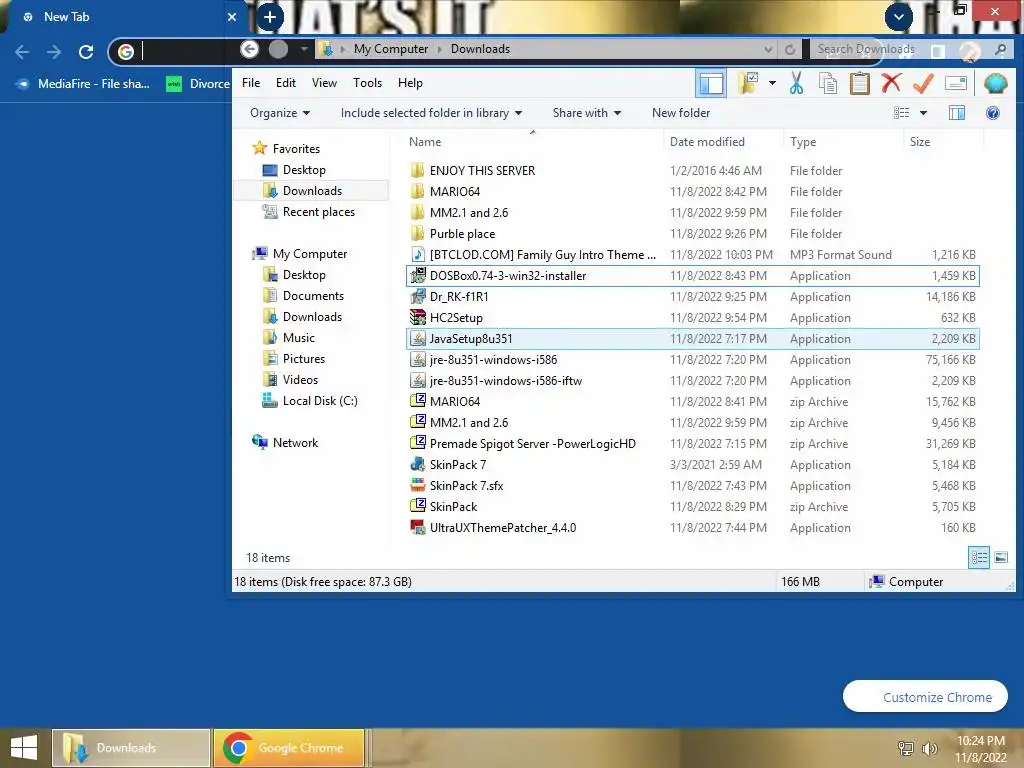1024x768 pixels.
Task: Open the Help menu
Action: pos(410,83)
